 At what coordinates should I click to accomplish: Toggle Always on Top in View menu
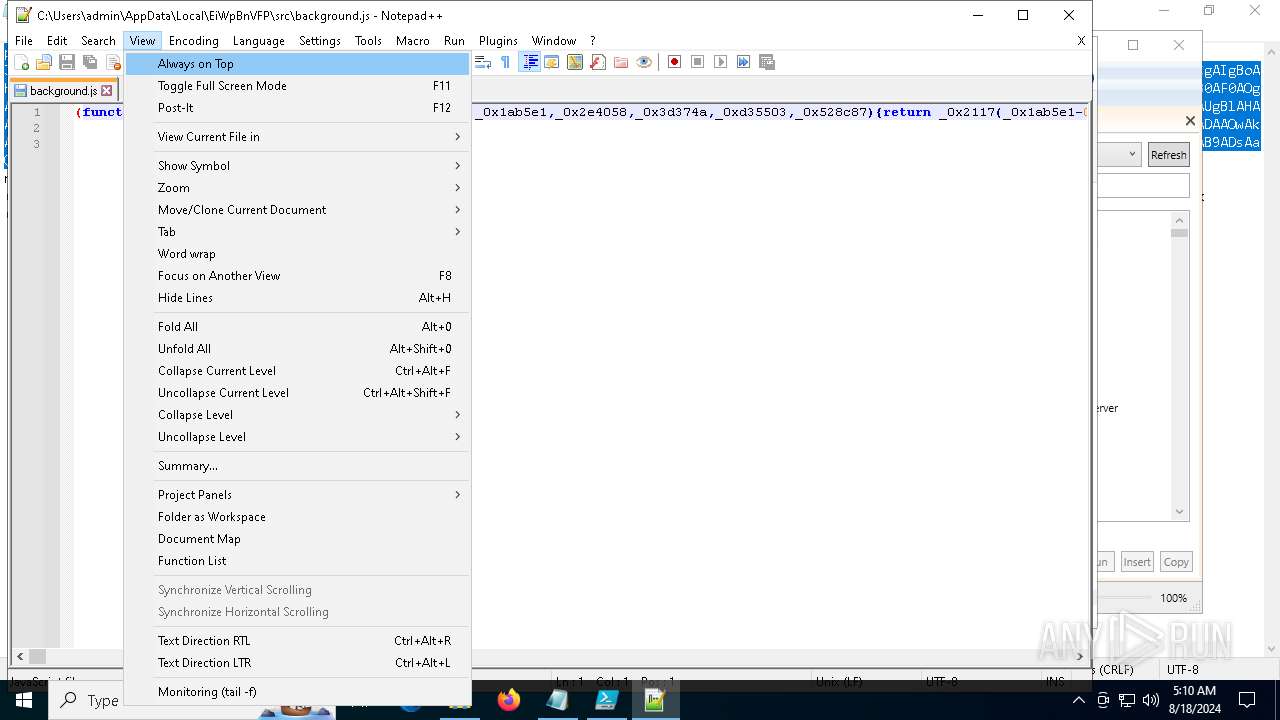297,64
